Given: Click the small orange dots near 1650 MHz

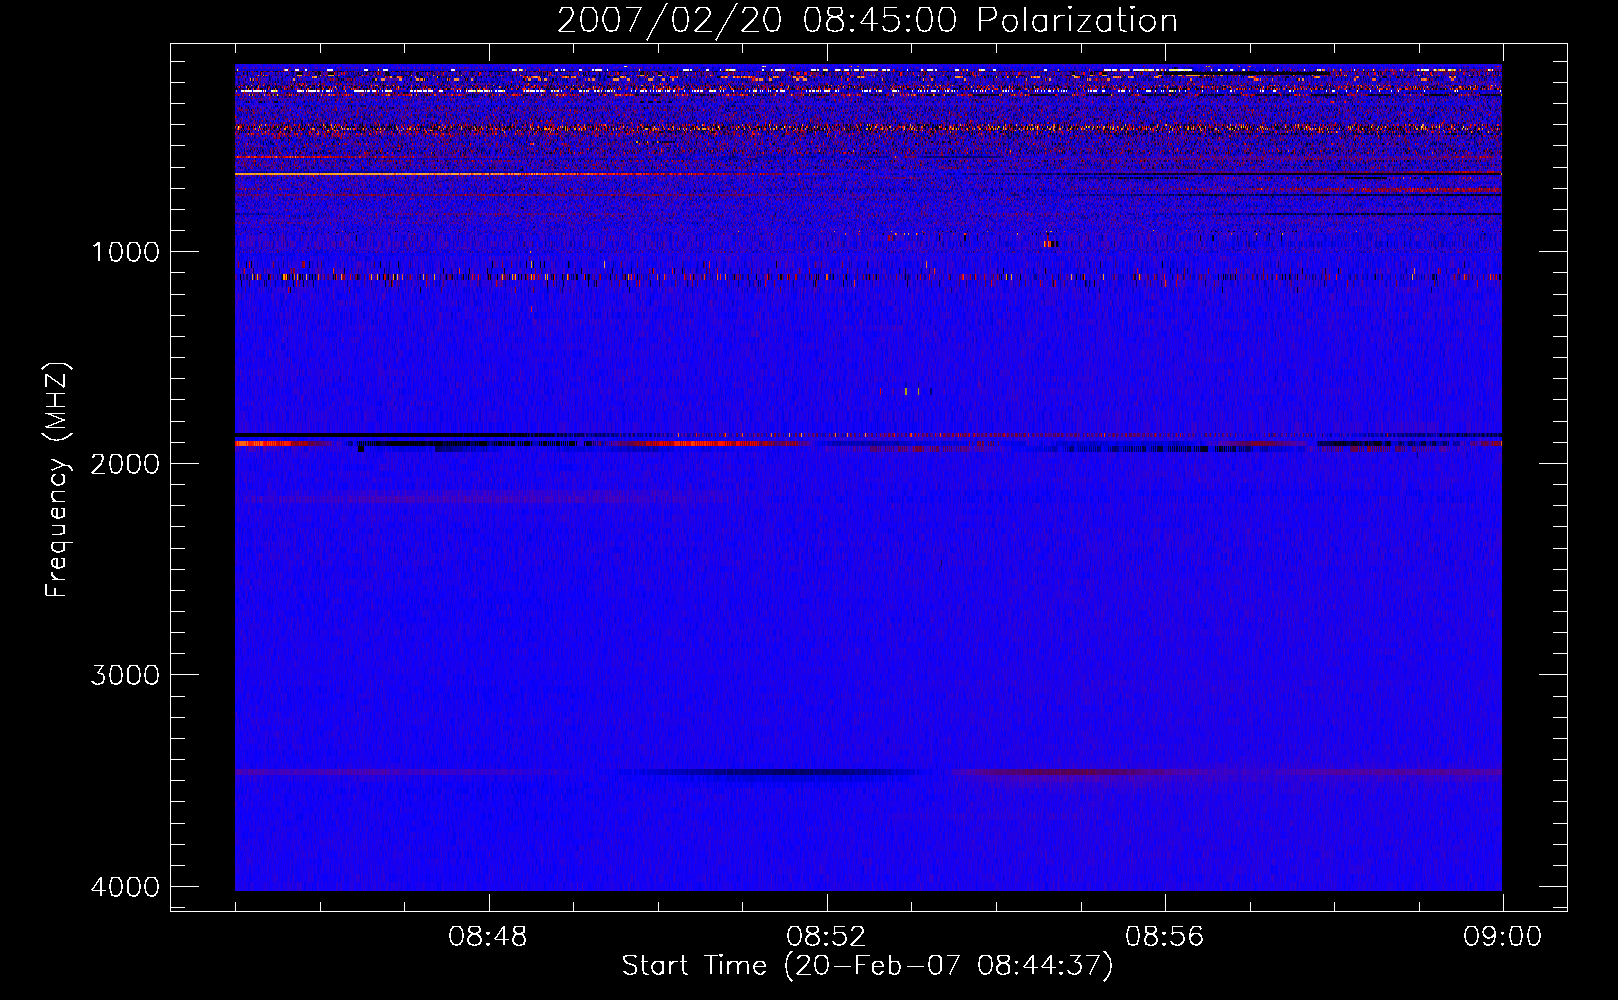Looking at the screenshot, I should [x=906, y=391].
